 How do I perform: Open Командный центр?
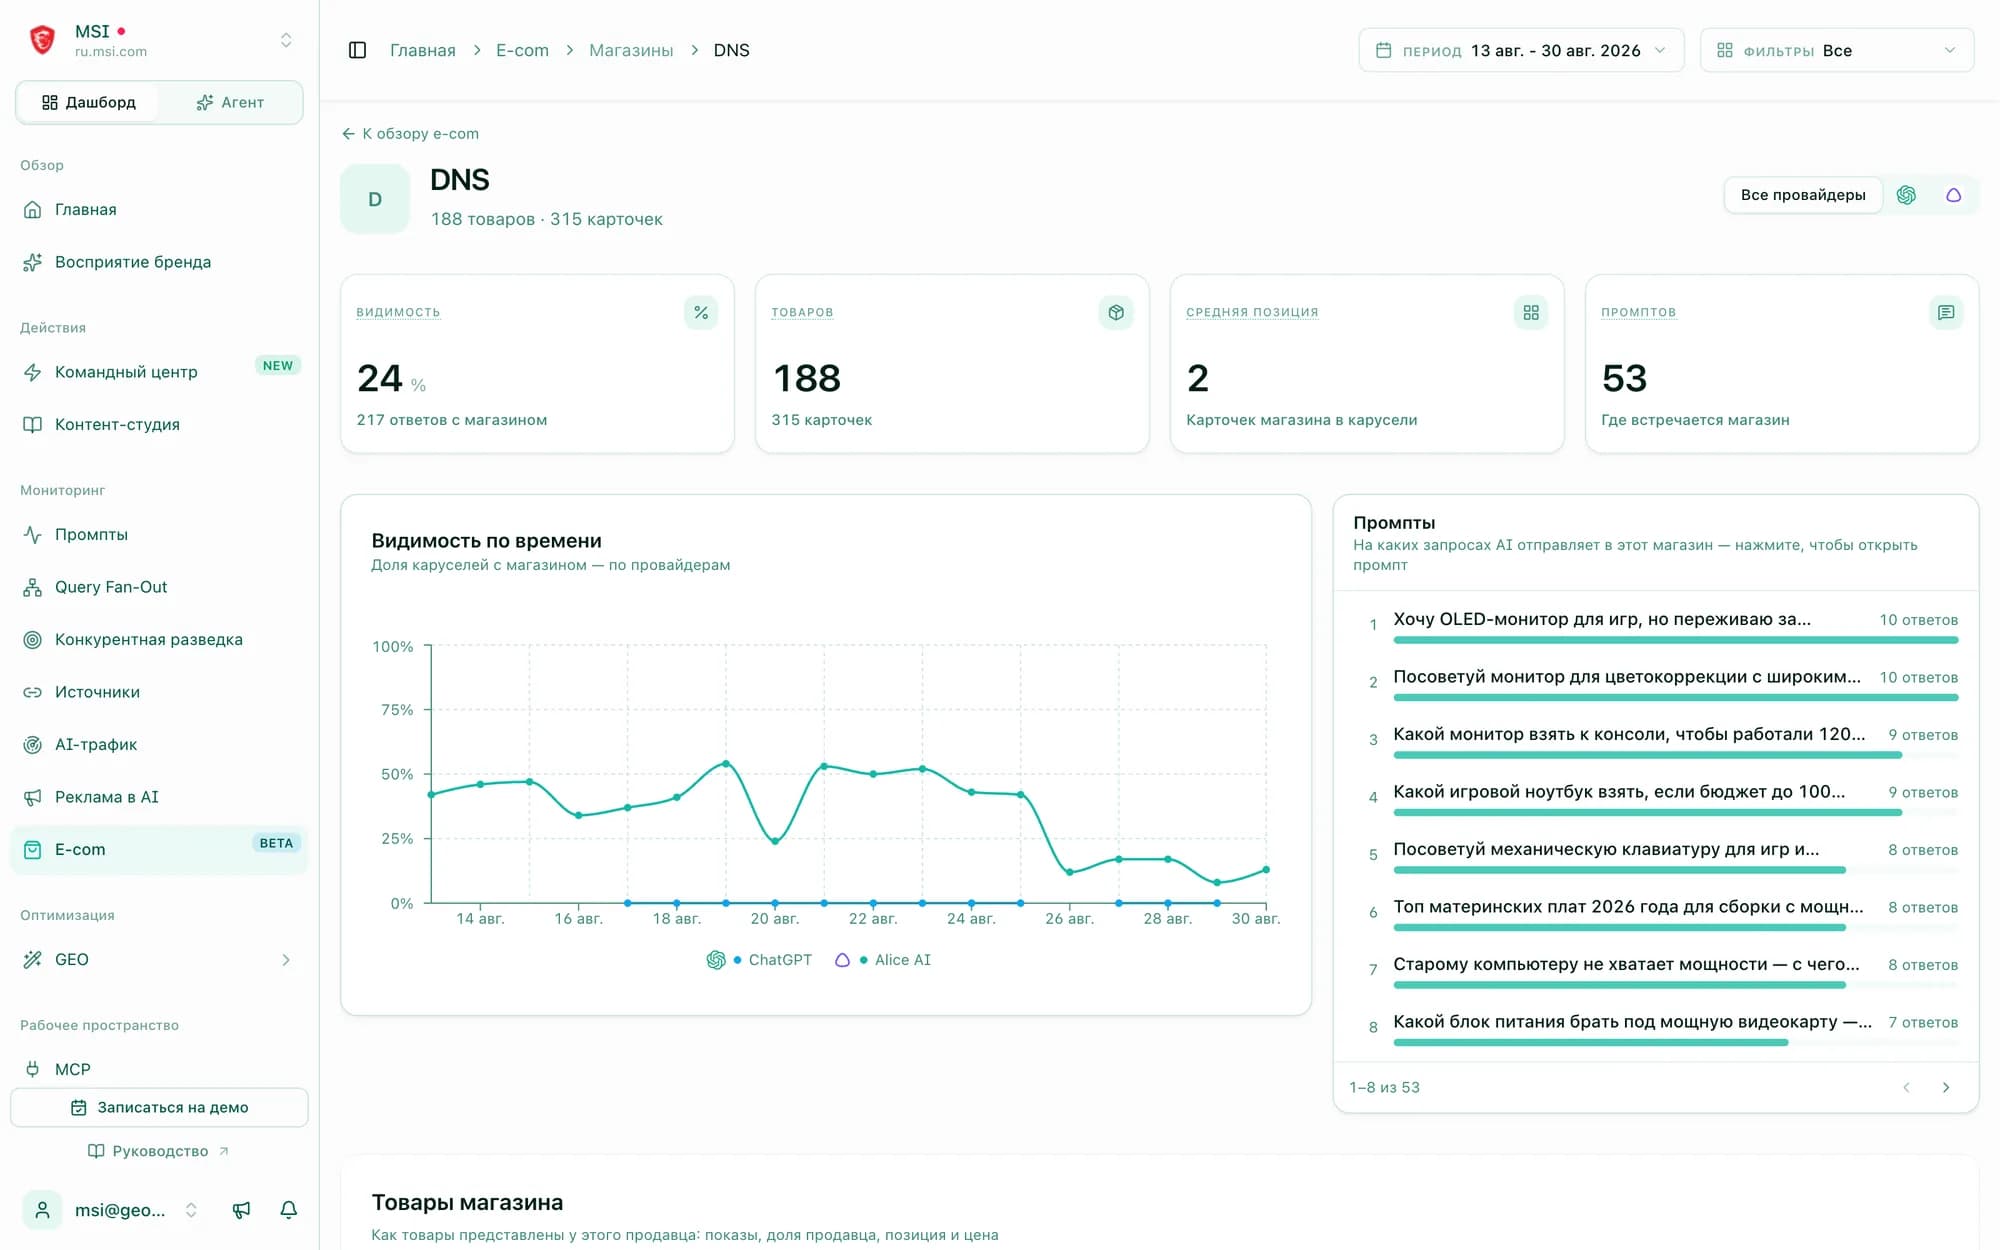click(x=160, y=372)
